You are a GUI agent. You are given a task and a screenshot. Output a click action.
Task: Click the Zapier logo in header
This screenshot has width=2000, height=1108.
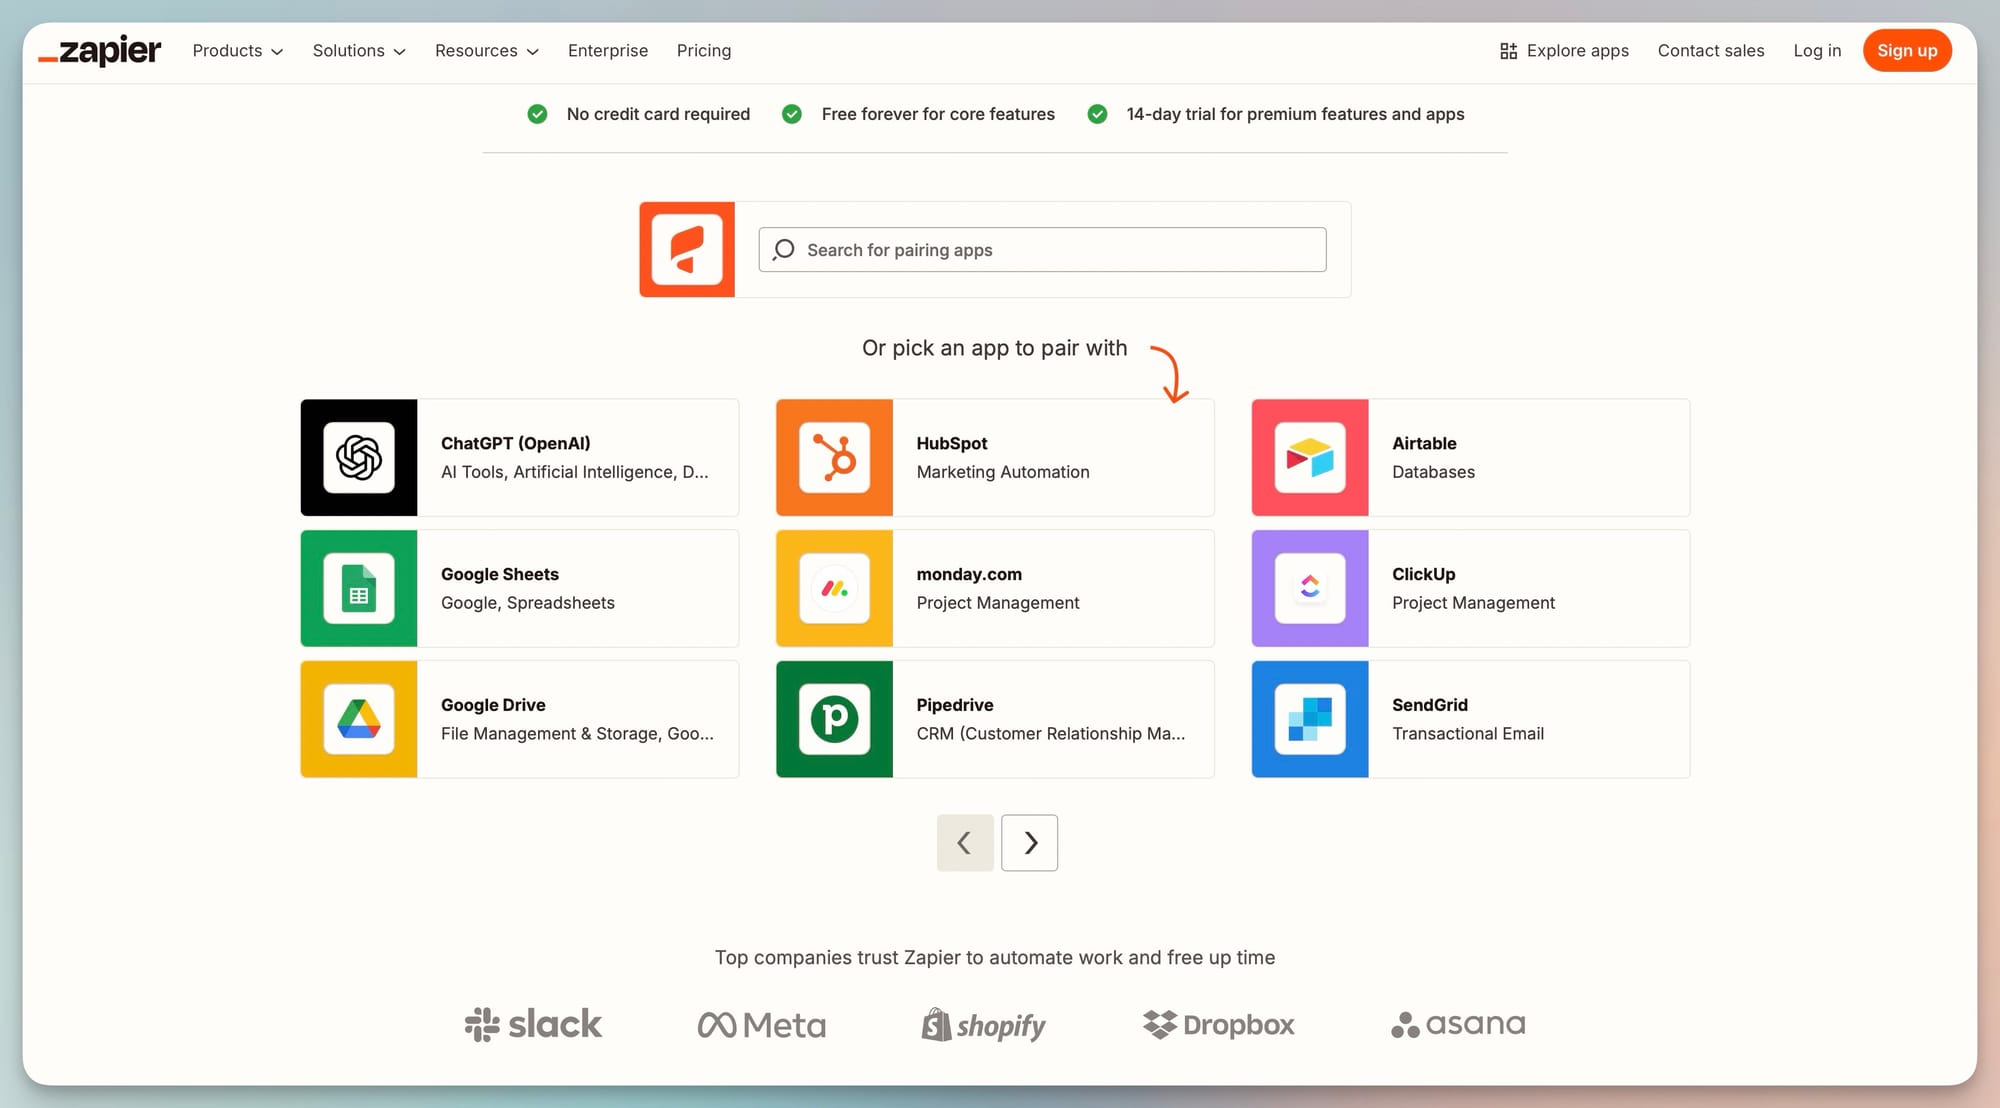(x=100, y=51)
